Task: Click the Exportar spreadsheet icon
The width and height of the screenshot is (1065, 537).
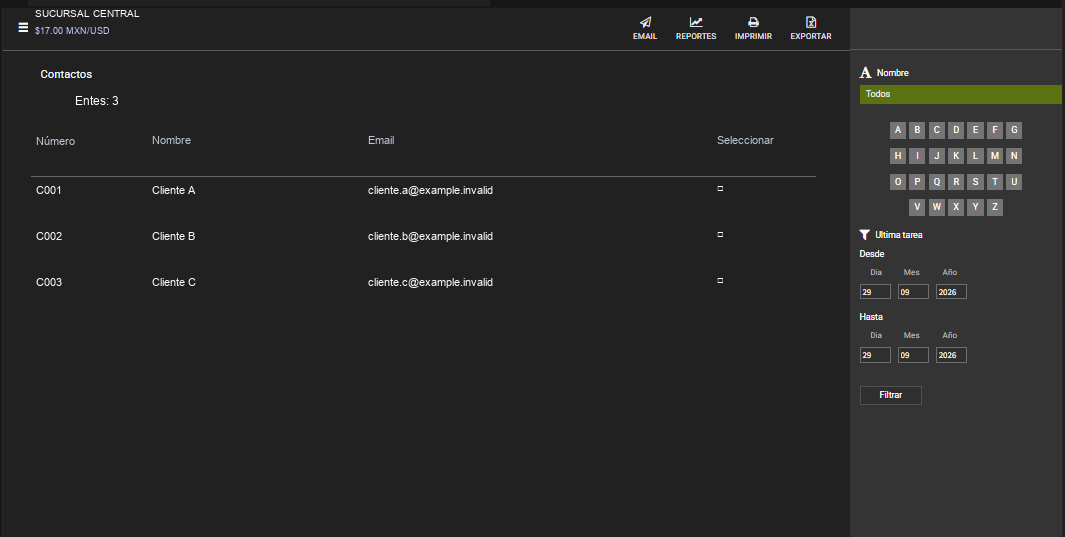Action: [x=811, y=22]
